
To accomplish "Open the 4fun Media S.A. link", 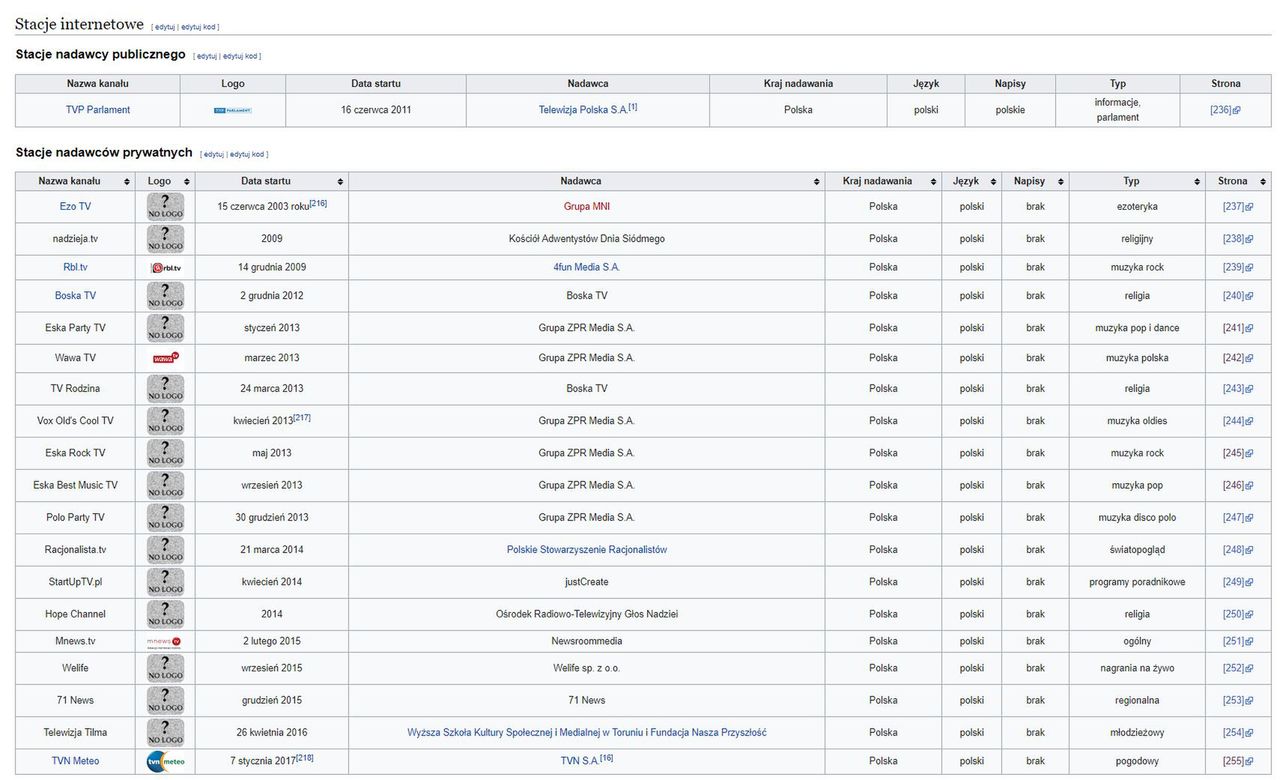I will pos(587,268).
